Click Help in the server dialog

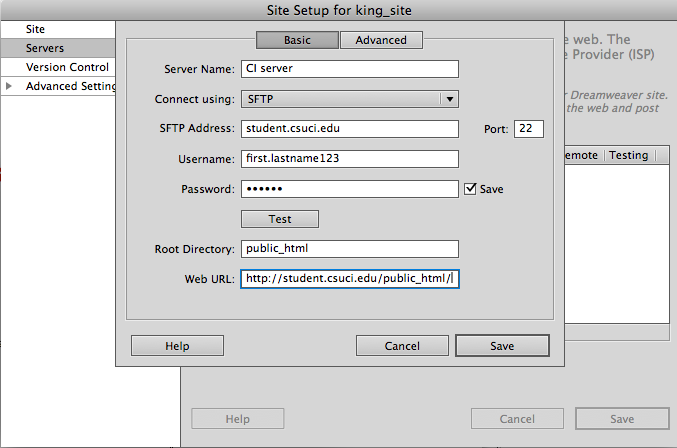175,346
